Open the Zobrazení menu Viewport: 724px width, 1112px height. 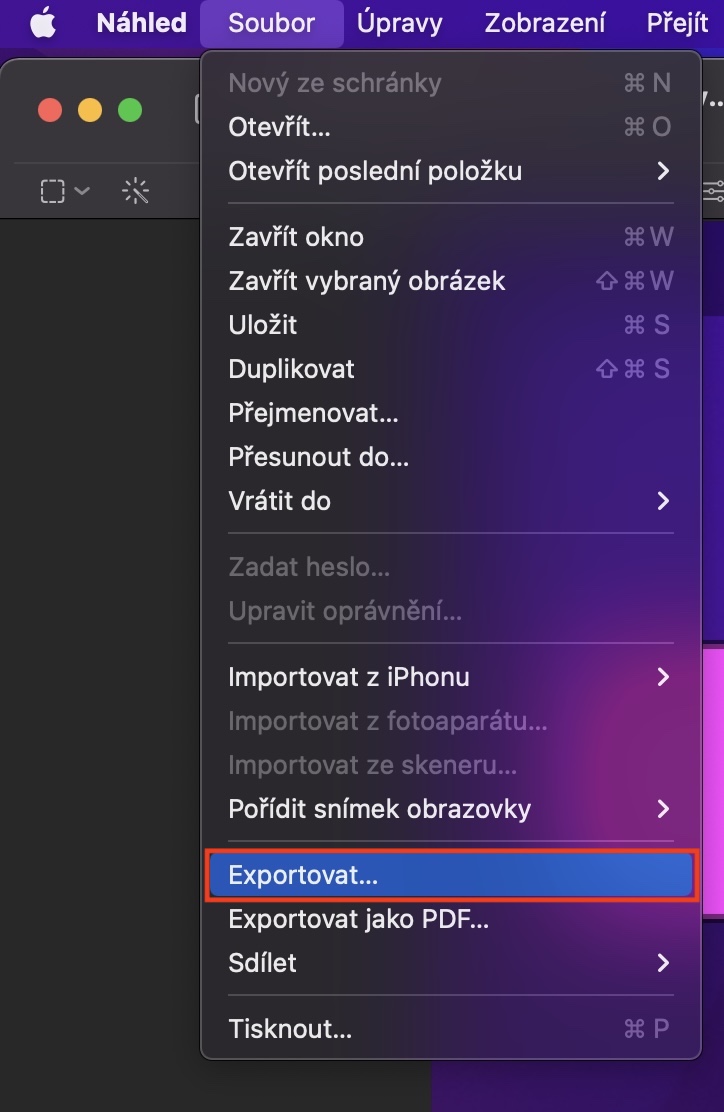point(545,23)
